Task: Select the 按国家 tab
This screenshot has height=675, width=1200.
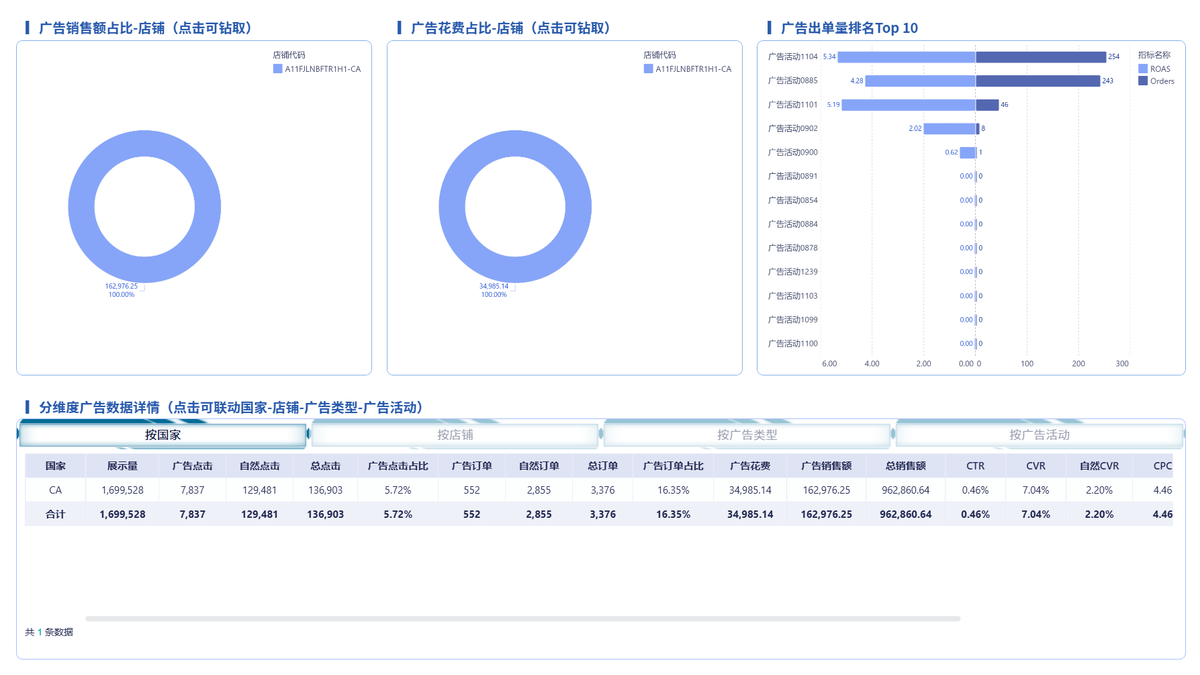Action: (163, 435)
